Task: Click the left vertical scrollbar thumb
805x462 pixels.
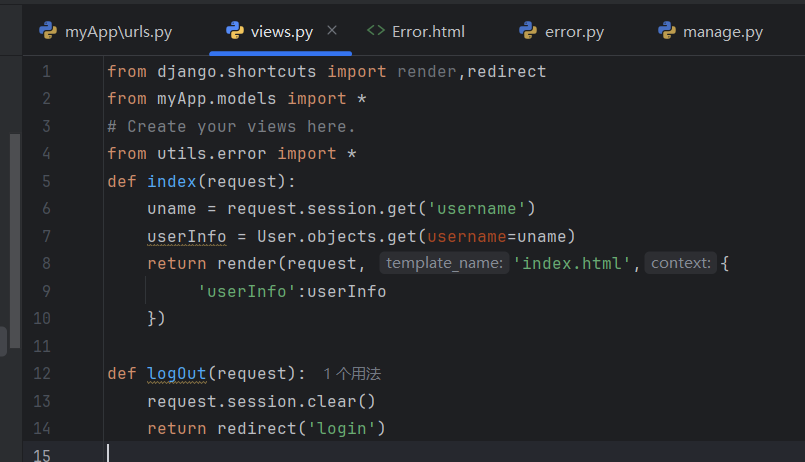Action: (x=15, y=241)
